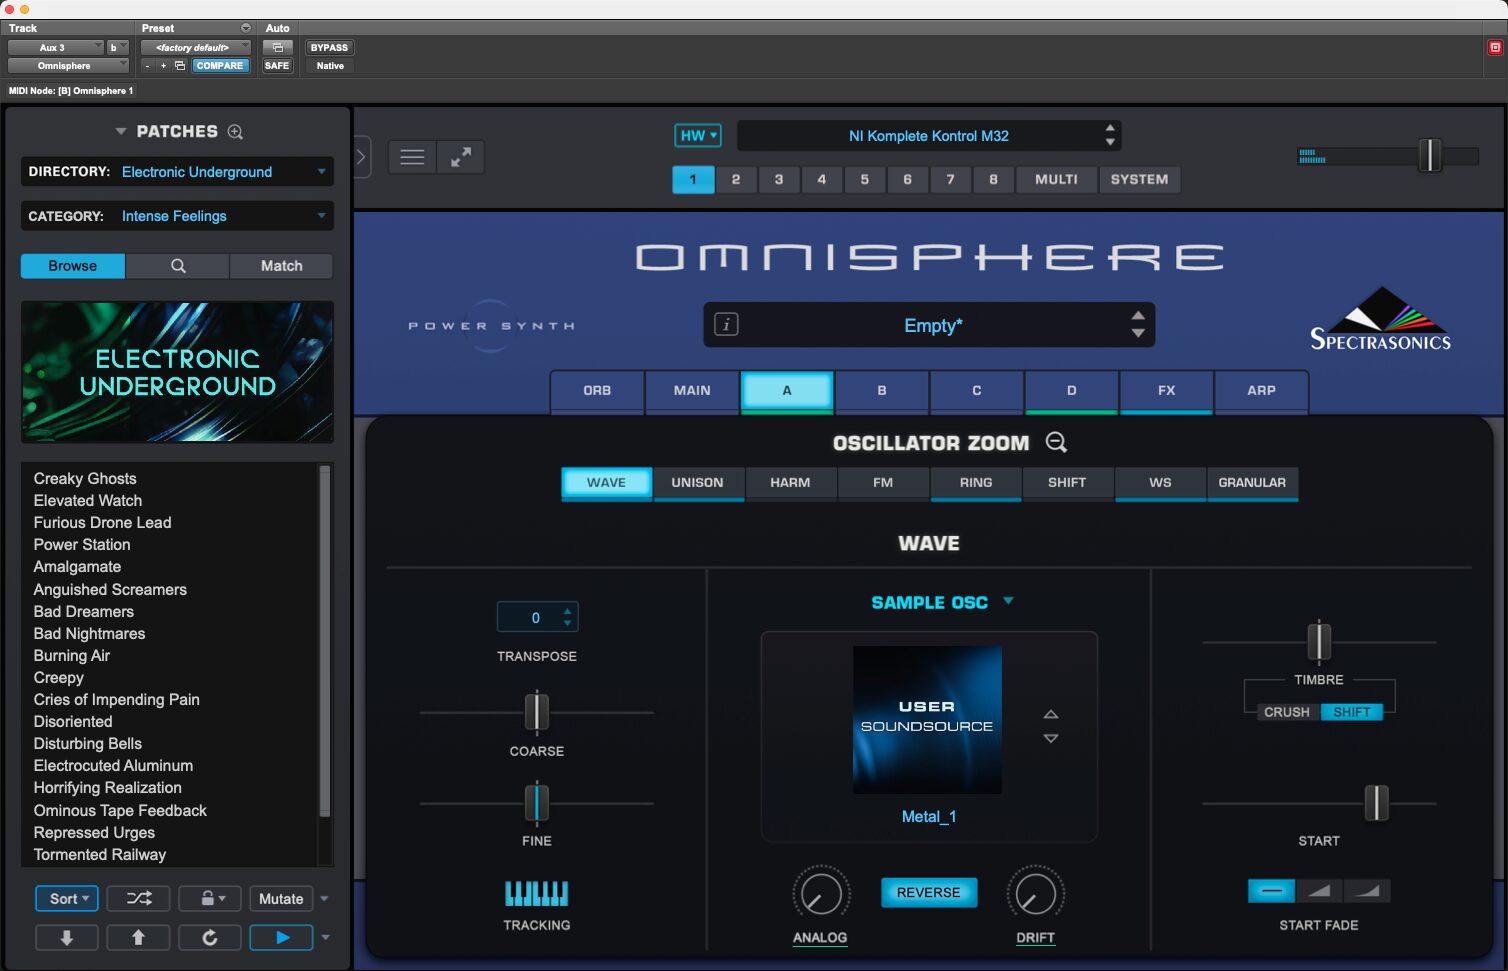
Task: Click the shuffle patches icon
Action: tap(138, 898)
